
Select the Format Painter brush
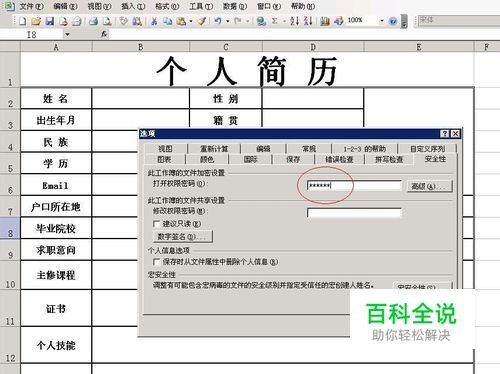tap(202, 21)
